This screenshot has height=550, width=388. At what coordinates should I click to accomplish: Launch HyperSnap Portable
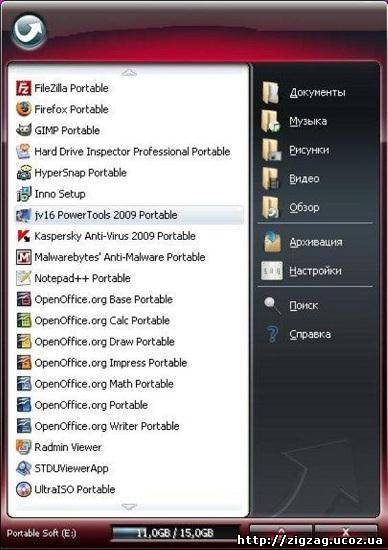[129, 173]
